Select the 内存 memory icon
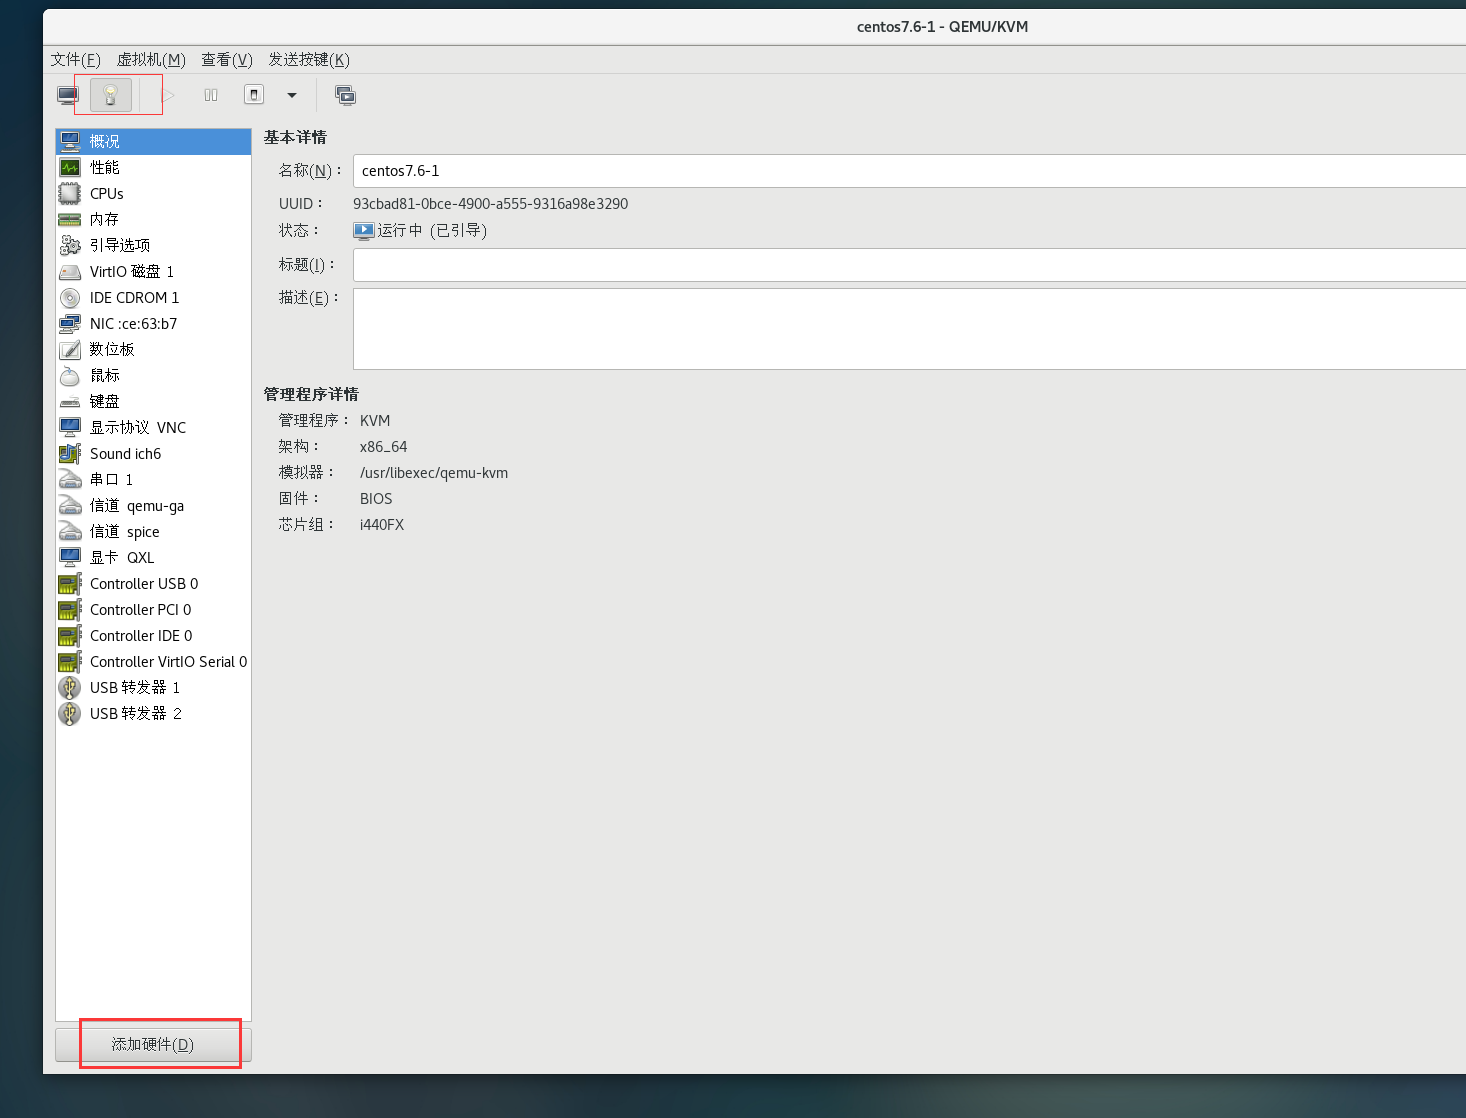 tap(70, 220)
